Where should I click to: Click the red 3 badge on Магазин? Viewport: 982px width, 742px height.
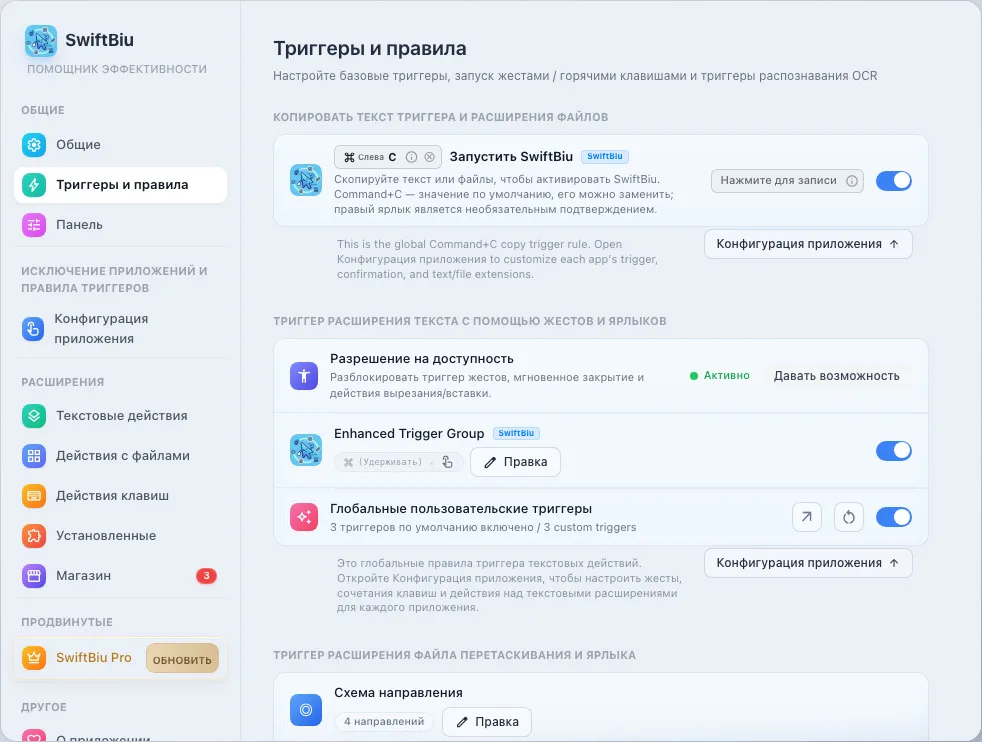(207, 576)
